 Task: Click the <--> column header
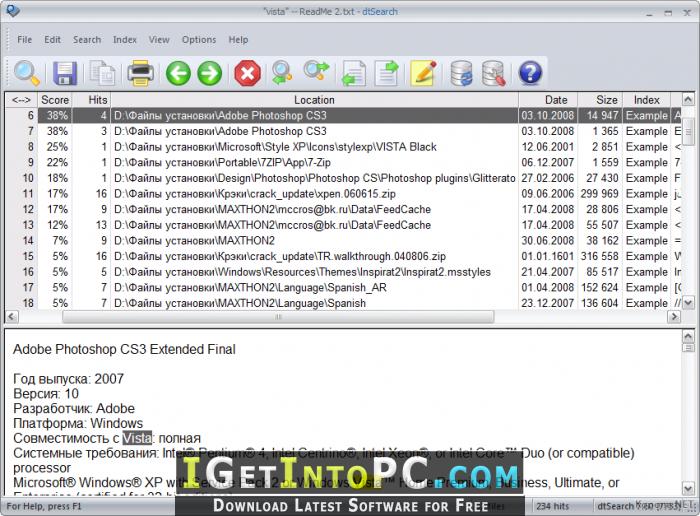click(x=21, y=100)
